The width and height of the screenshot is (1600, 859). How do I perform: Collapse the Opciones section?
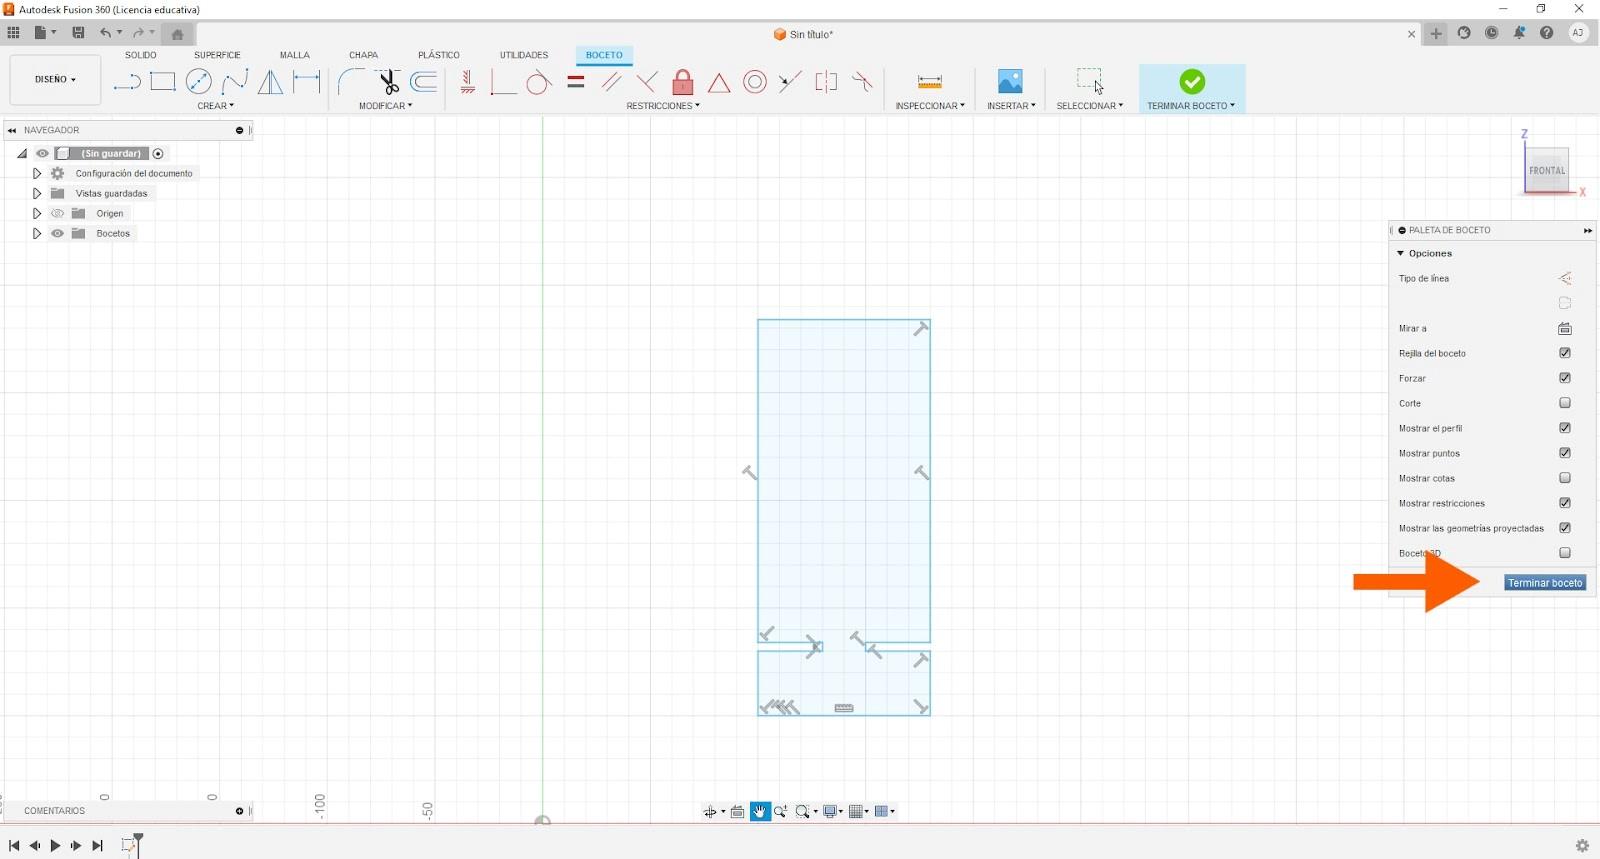click(x=1401, y=253)
